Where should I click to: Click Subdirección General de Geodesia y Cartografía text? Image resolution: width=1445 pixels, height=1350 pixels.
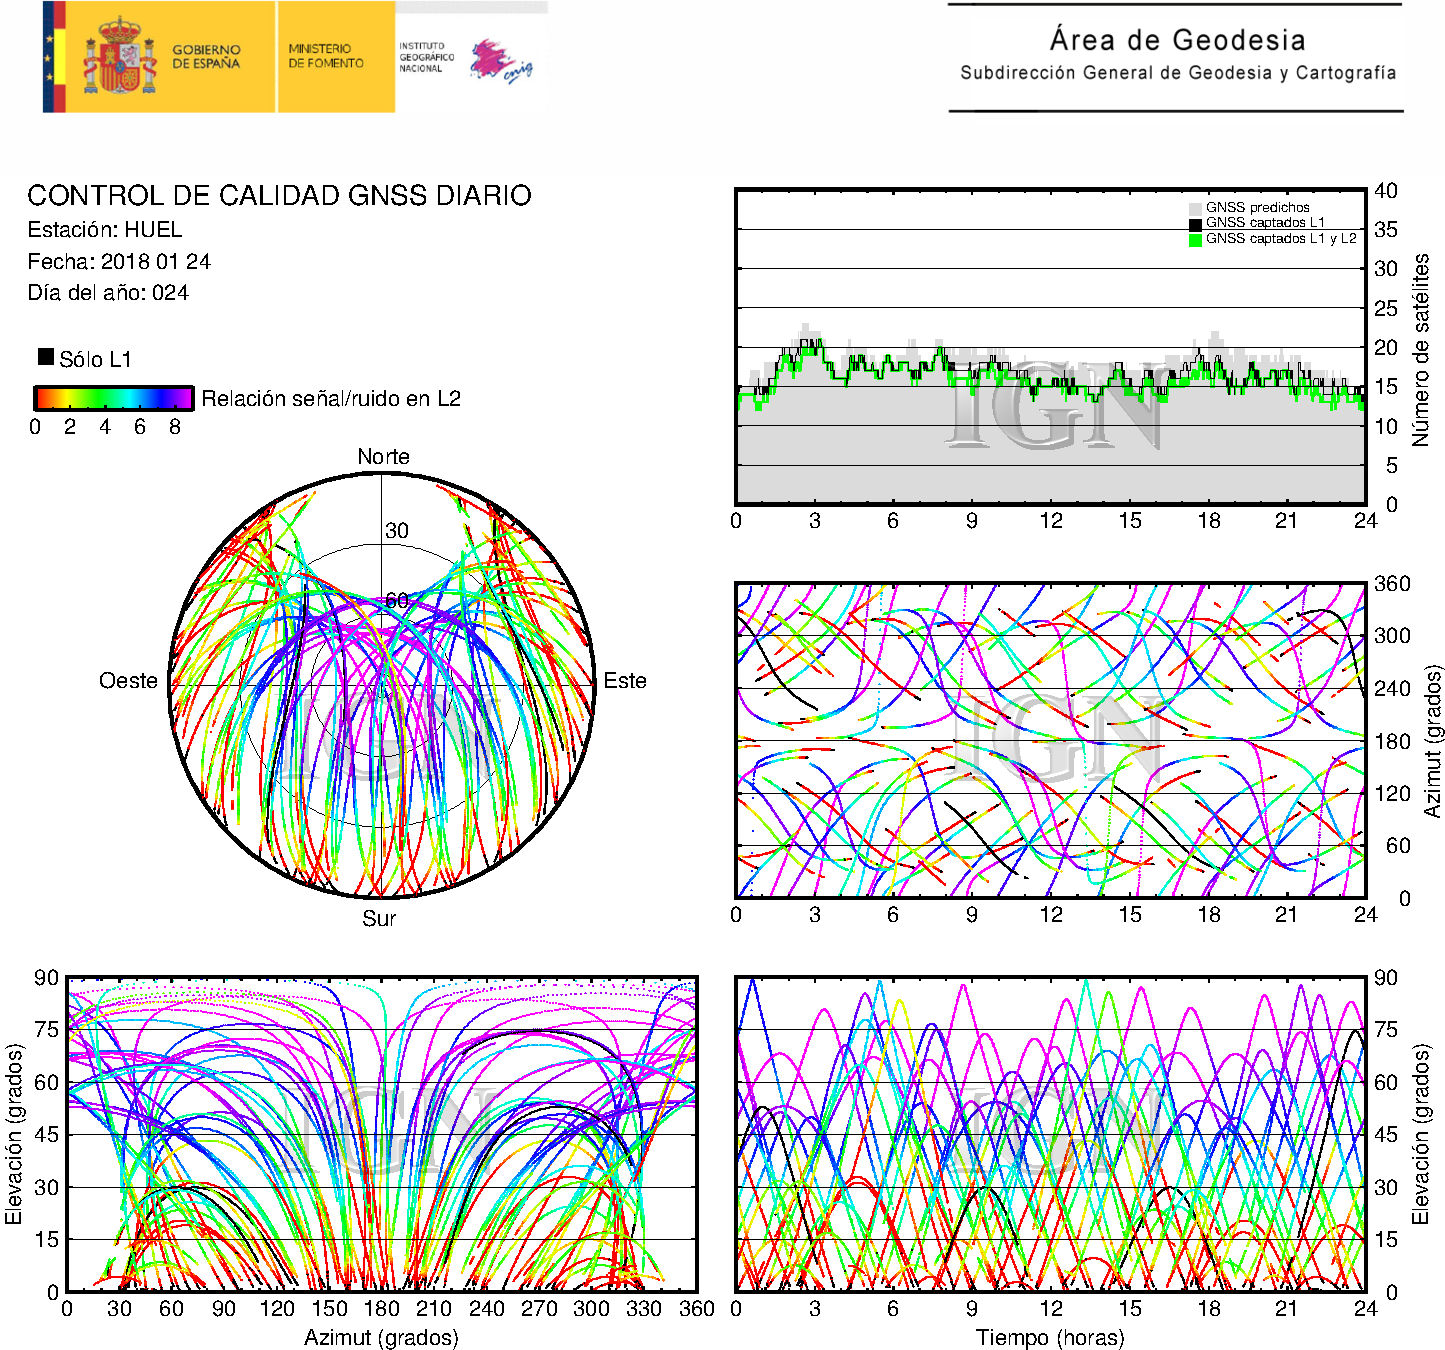click(1177, 73)
